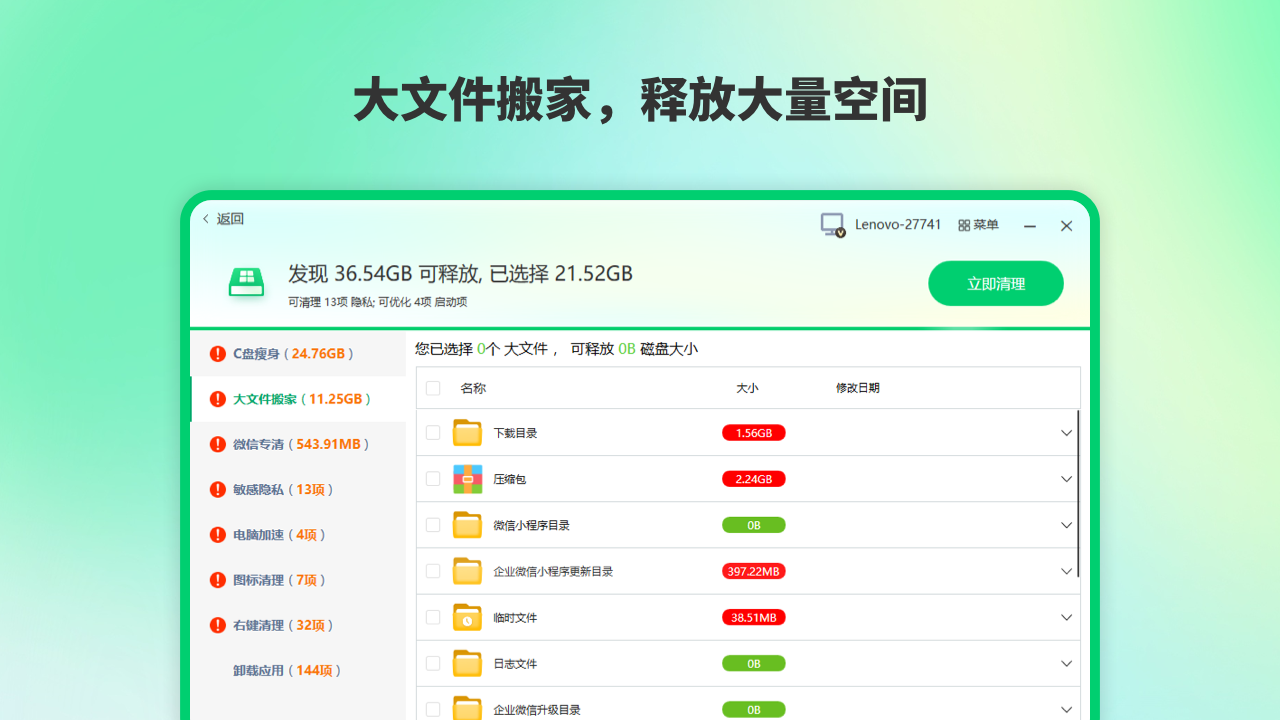
Task: Check the 临时文件 row checkbox
Action: click(x=433, y=617)
